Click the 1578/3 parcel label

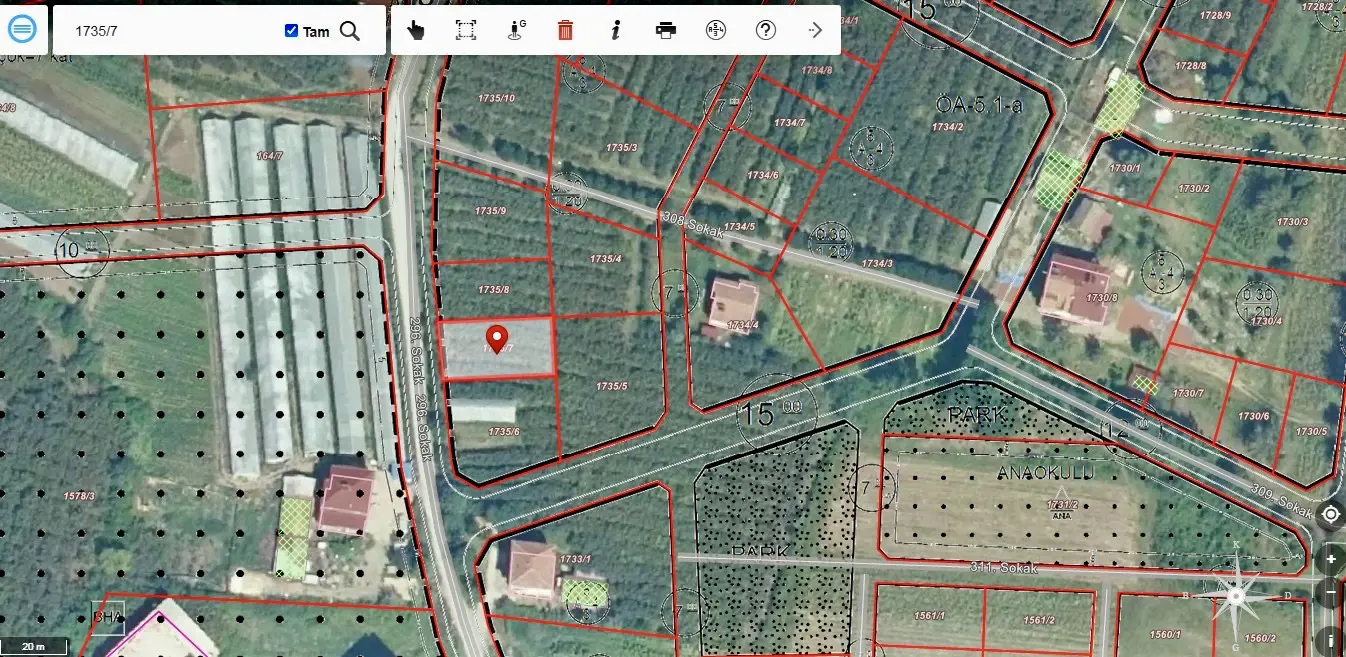[79, 496]
